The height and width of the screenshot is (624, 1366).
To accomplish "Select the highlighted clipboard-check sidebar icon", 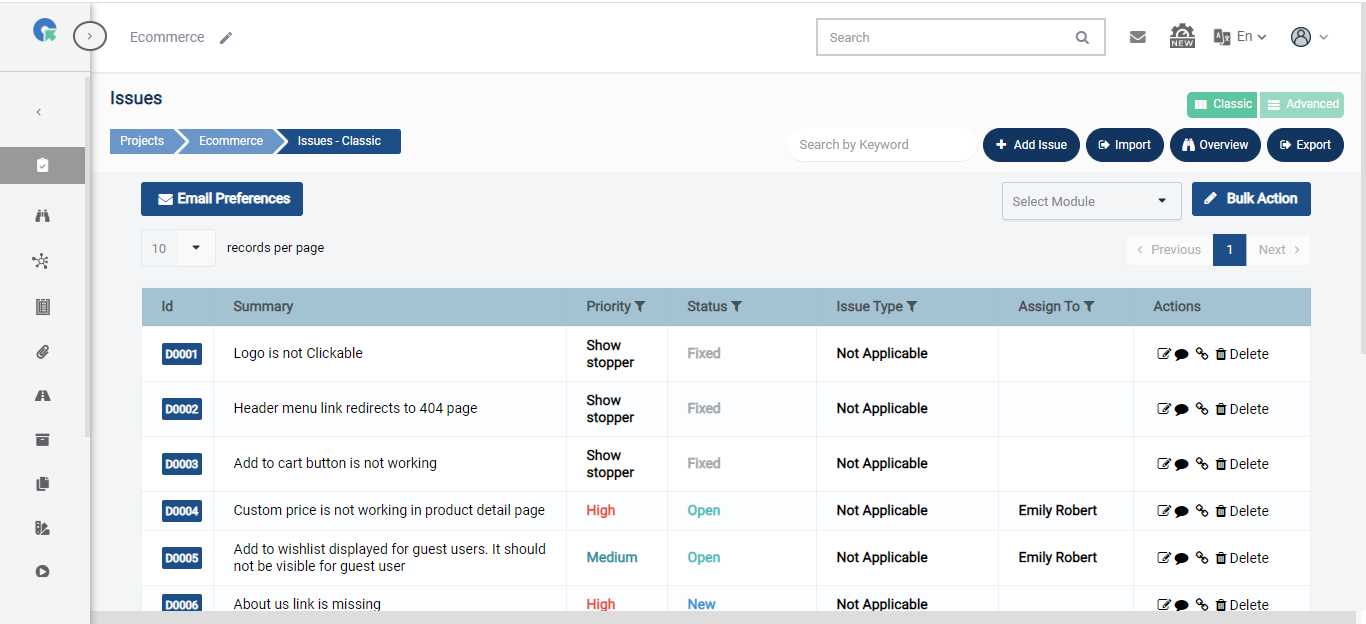I will [42, 165].
